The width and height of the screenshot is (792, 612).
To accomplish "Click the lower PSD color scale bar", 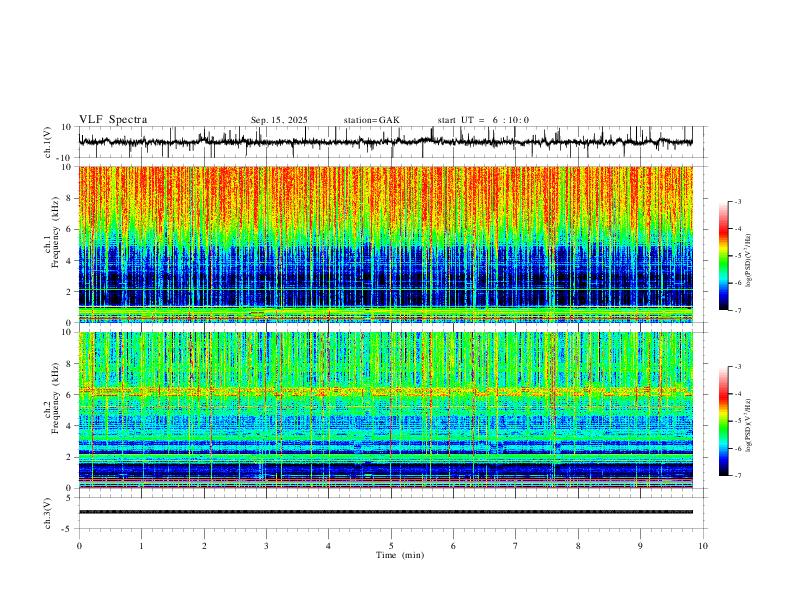I will pos(724,421).
